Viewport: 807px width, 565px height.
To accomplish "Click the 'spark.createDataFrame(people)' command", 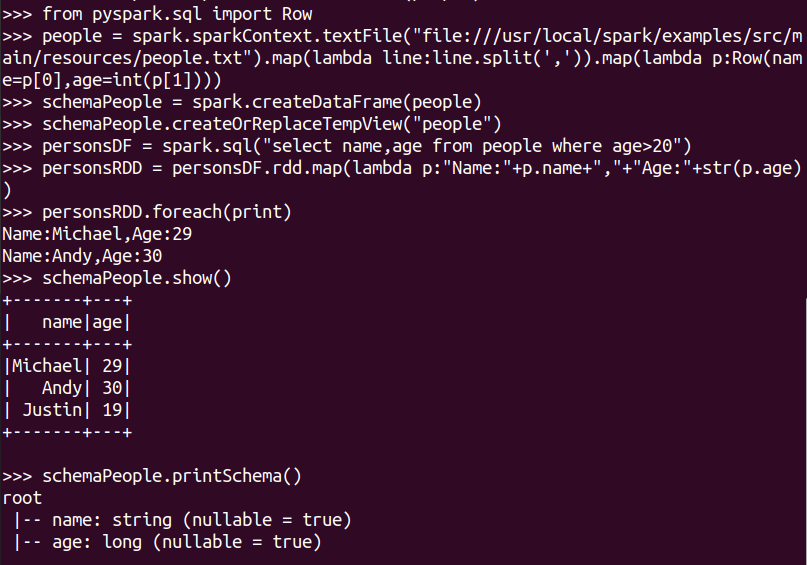I will tap(337, 102).
